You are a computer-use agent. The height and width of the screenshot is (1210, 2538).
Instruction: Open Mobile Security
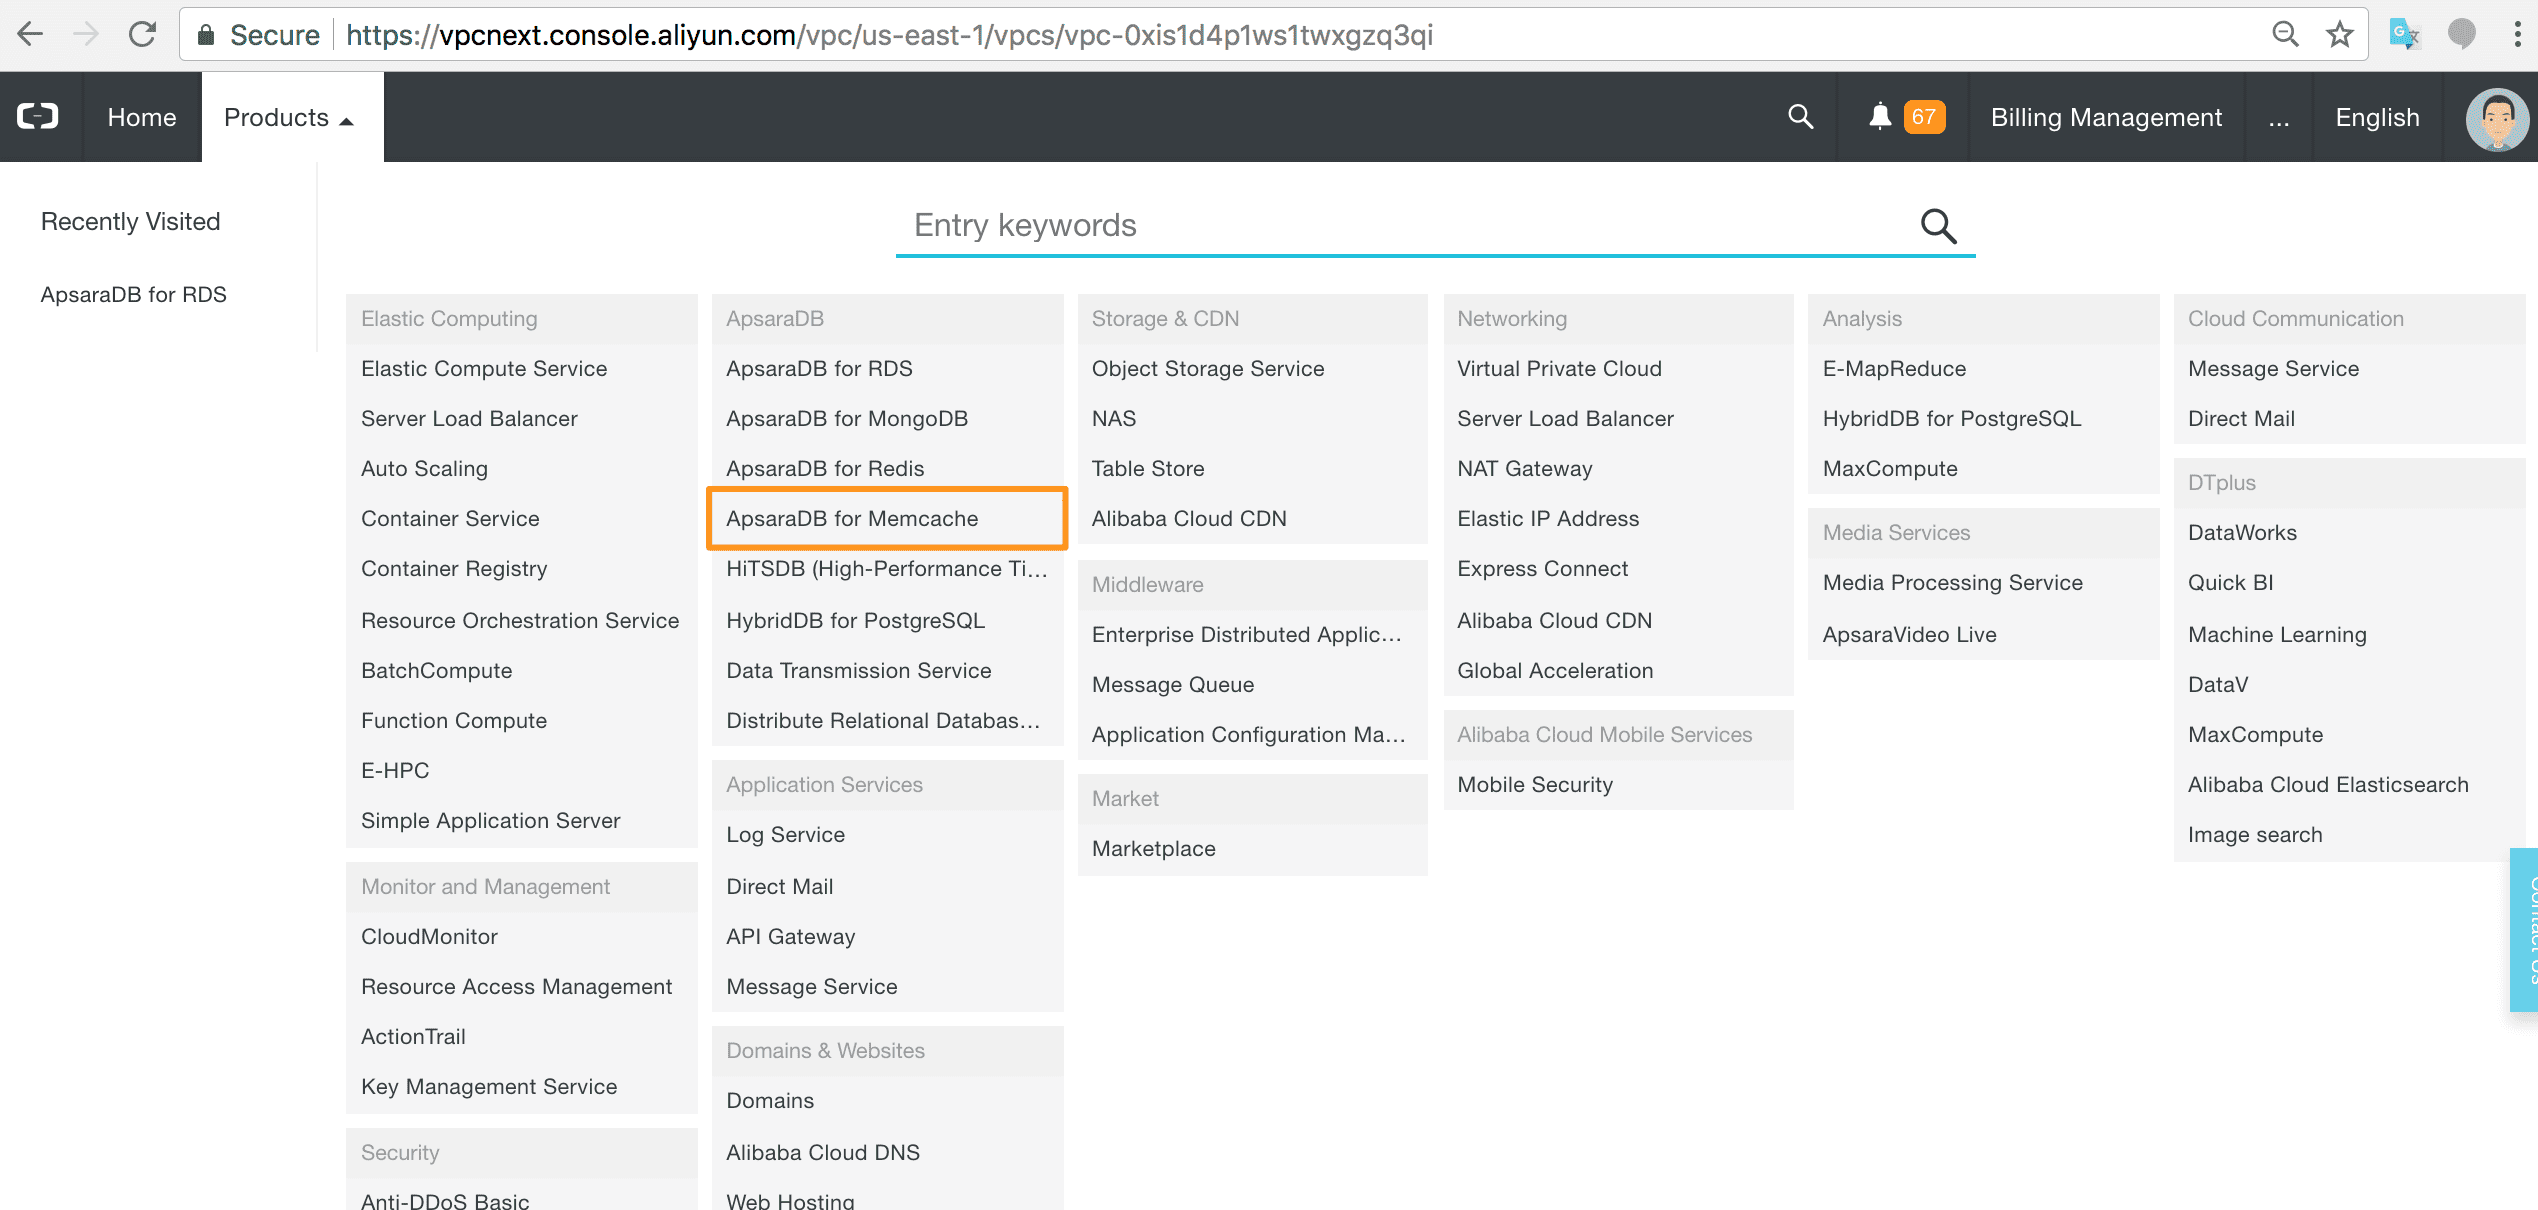(x=1535, y=784)
